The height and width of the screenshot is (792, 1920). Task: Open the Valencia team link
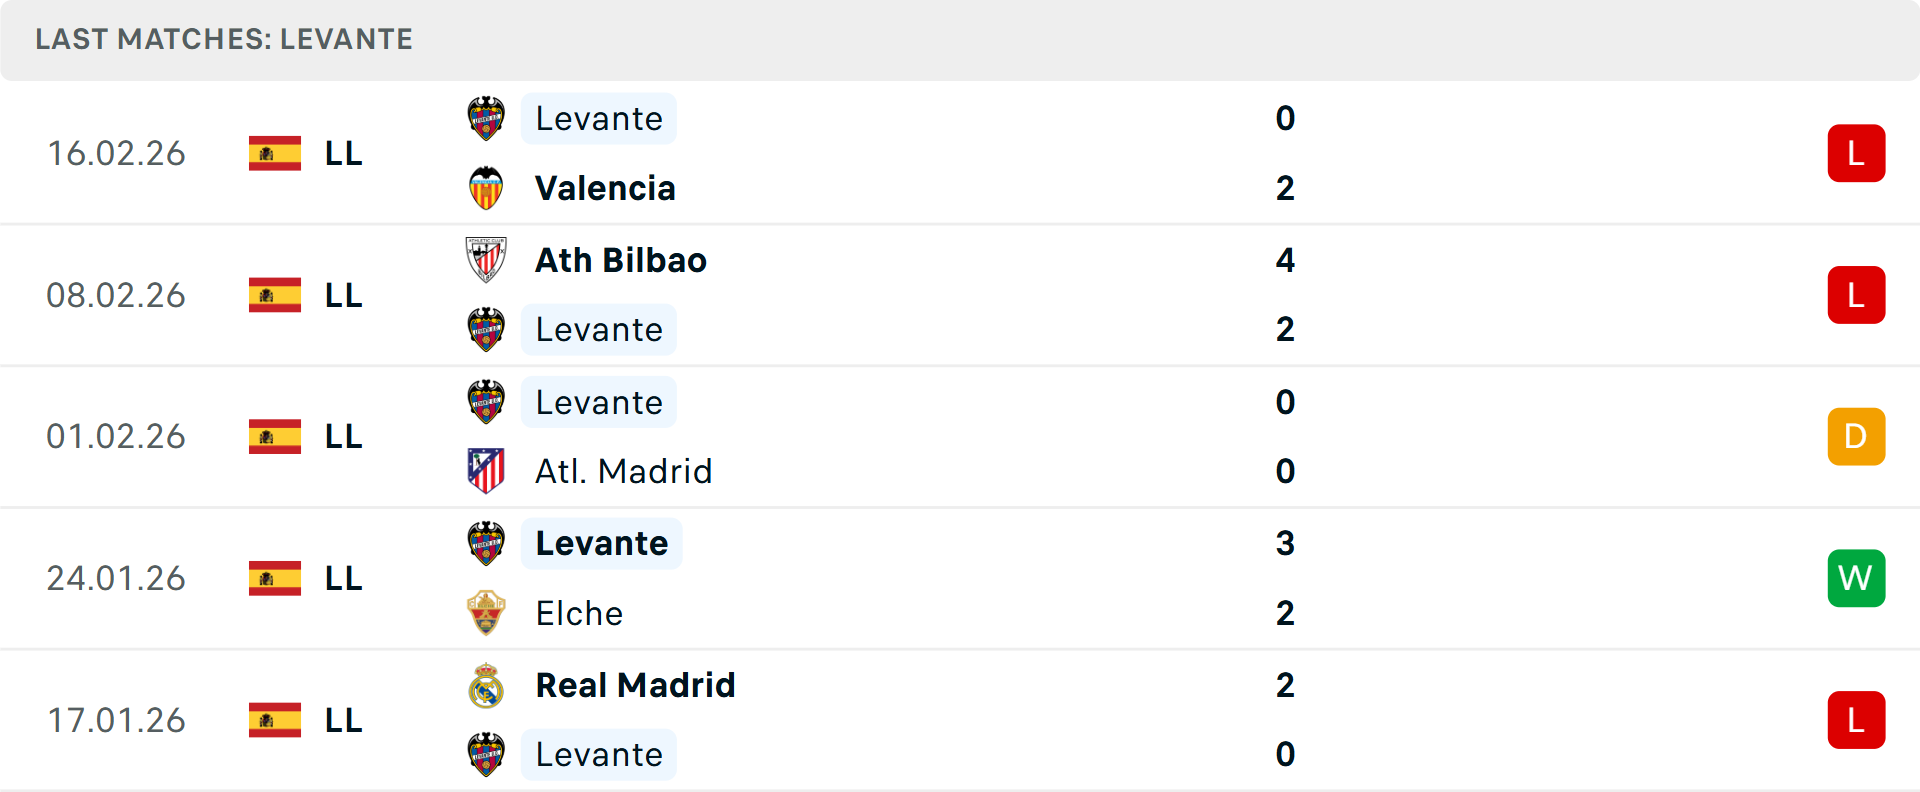pos(605,188)
